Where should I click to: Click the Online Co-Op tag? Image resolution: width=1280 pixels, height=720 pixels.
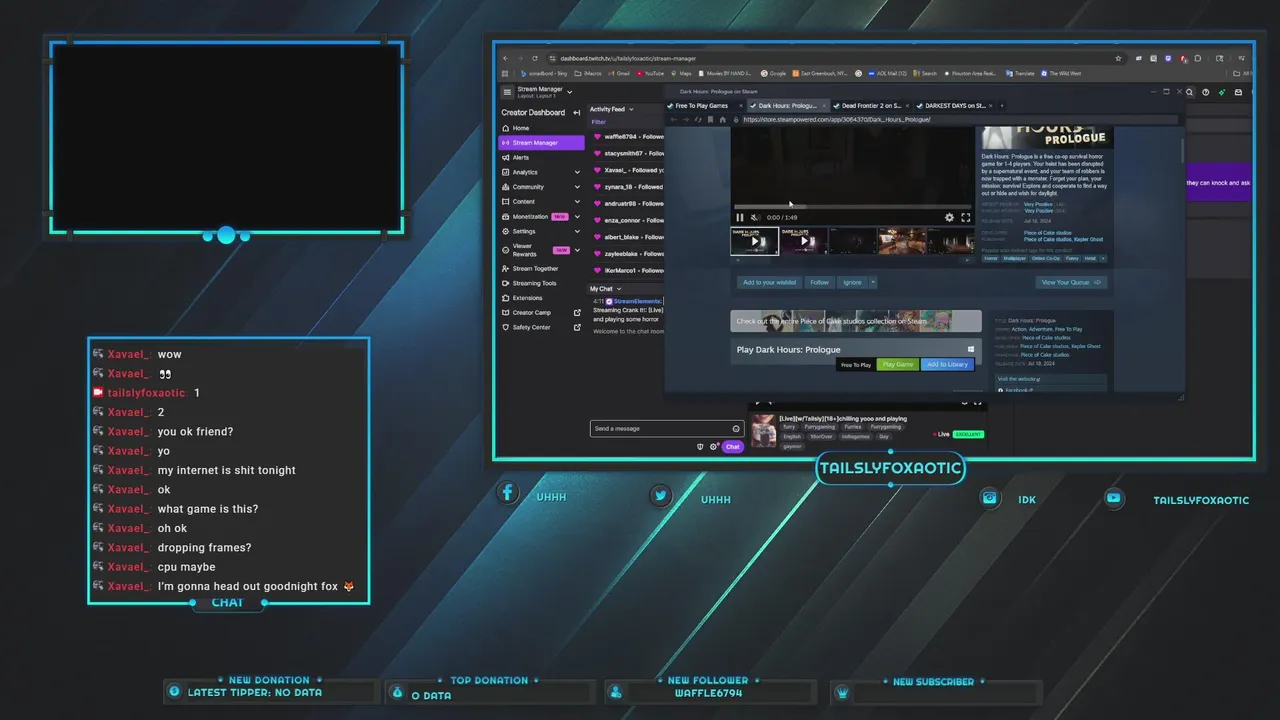[x=1046, y=258]
